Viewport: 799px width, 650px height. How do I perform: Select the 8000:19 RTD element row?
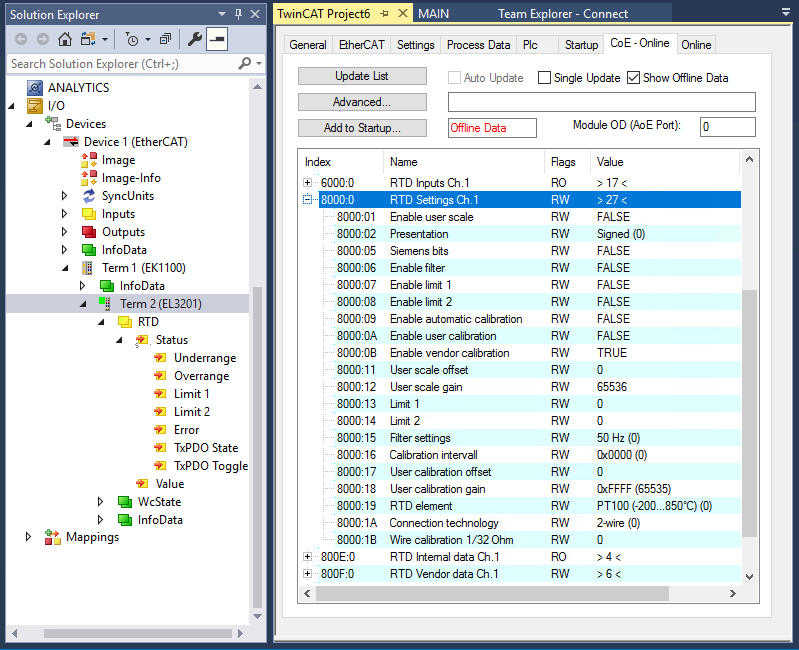point(530,506)
